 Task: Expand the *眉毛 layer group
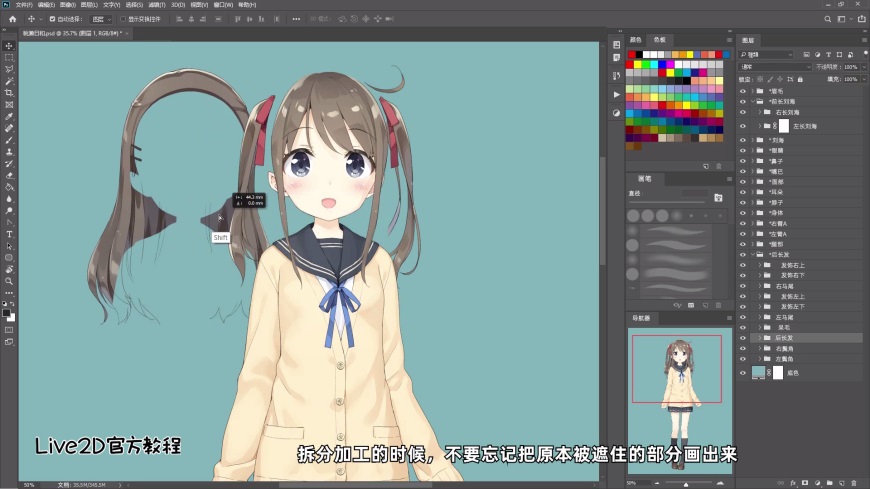tap(753, 91)
